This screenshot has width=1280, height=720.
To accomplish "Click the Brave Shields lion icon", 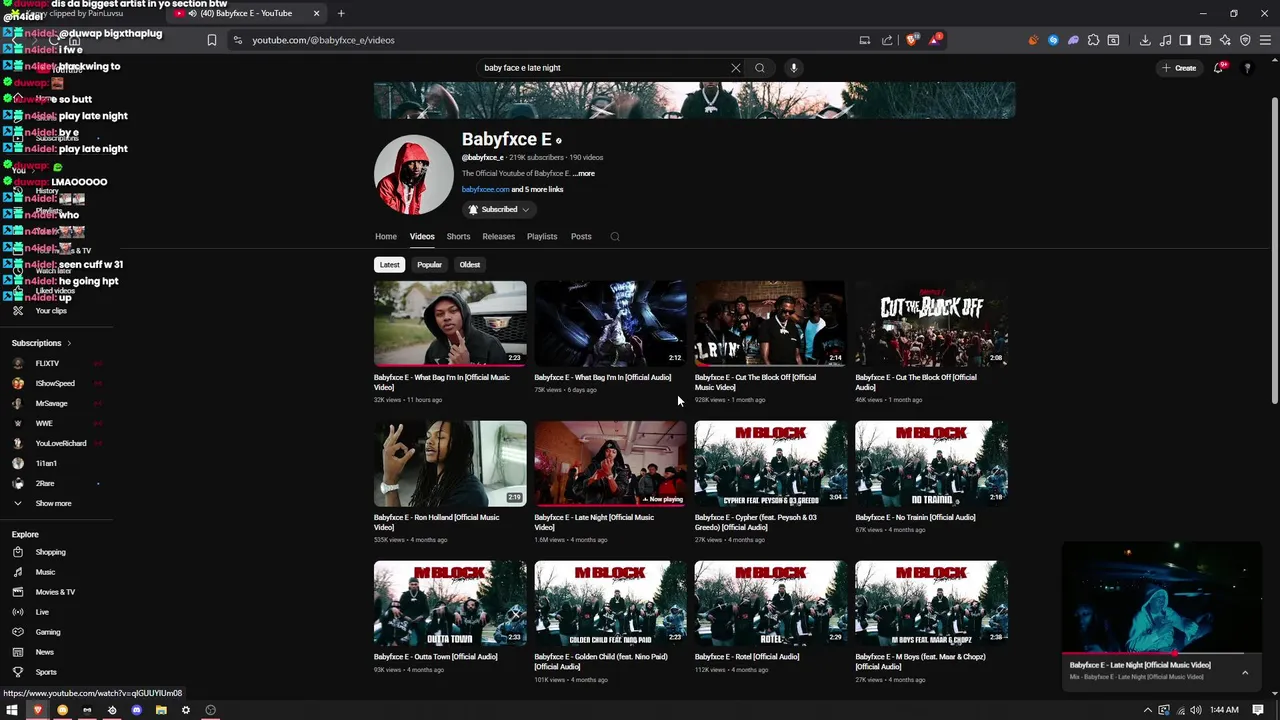I will (911, 40).
